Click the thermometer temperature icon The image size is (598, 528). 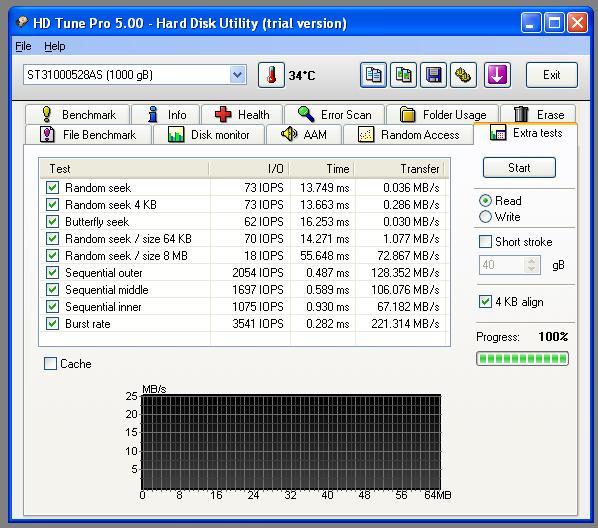coord(271,75)
